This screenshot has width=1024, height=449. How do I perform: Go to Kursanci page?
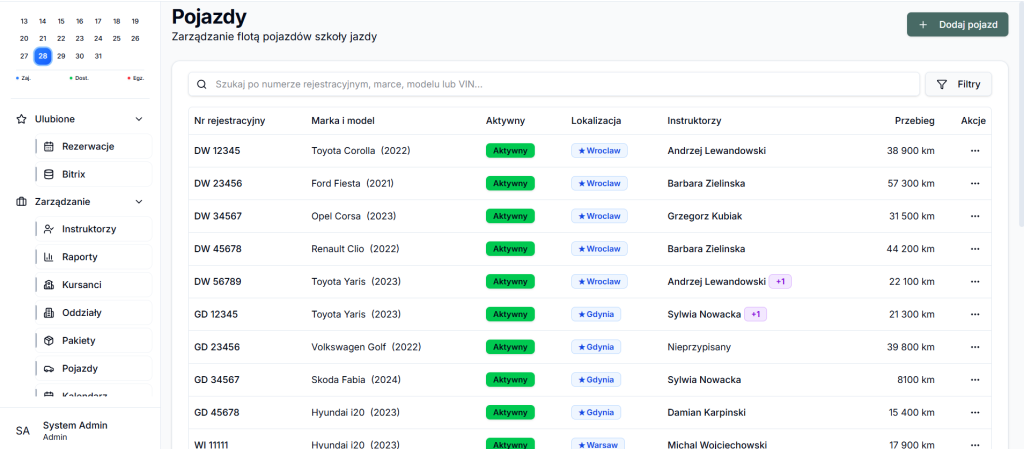pyautogui.click(x=93, y=285)
